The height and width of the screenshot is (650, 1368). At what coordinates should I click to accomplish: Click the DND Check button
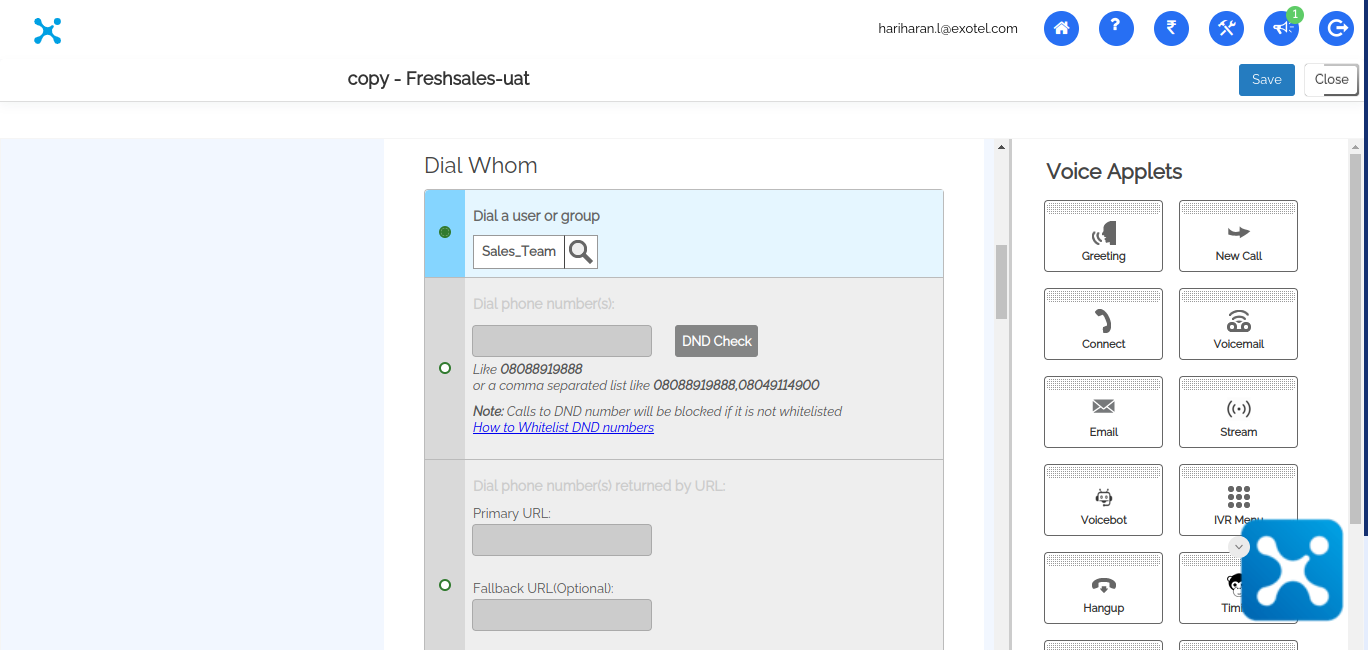(x=716, y=341)
